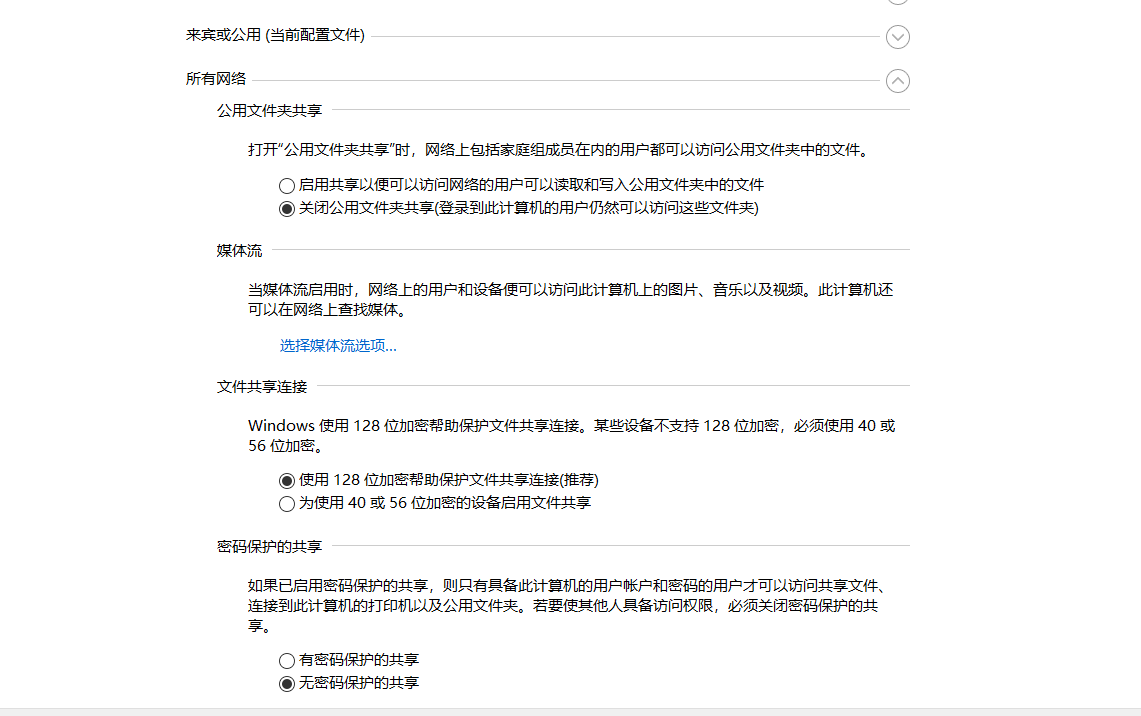Select 有密码保护的共享 radio button
1141x716 pixels.
(x=287, y=661)
